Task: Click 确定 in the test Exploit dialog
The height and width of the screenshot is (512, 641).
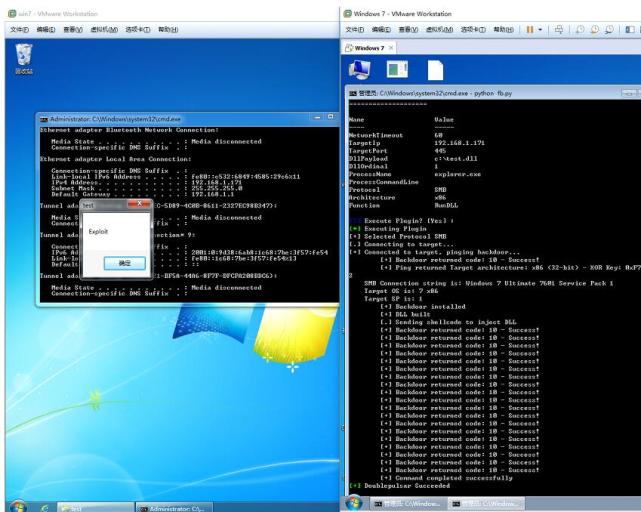Action: [x=125, y=263]
